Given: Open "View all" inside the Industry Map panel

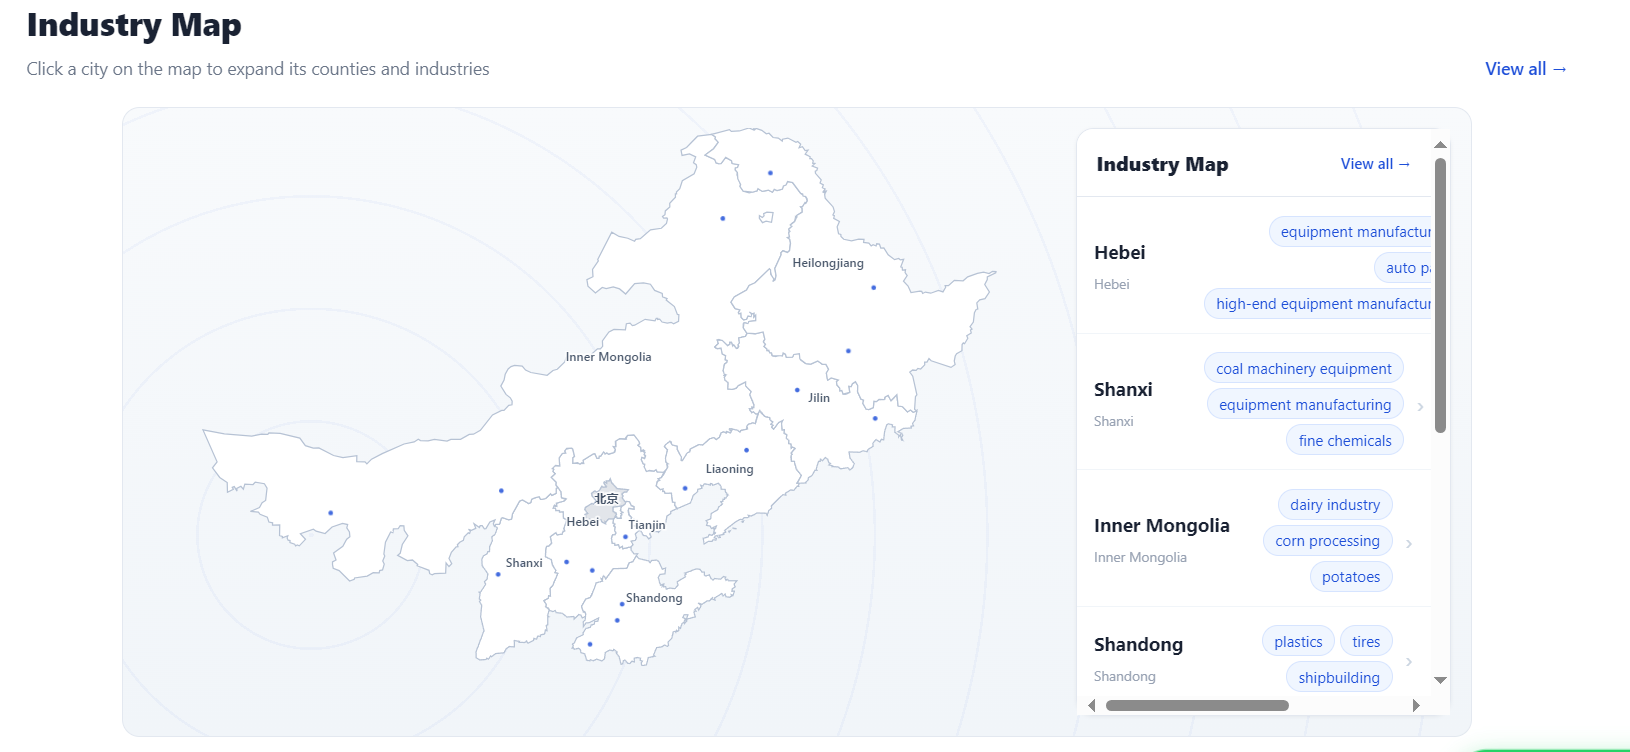Looking at the screenshot, I should coord(1375,164).
